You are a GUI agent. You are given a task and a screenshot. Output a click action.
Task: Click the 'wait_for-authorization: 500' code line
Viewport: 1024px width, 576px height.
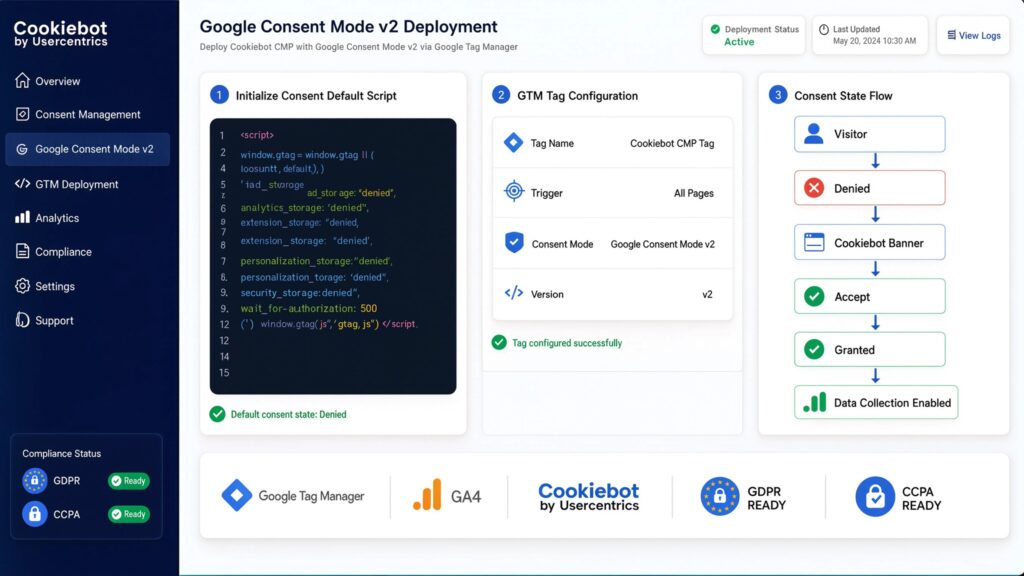tap(308, 308)
